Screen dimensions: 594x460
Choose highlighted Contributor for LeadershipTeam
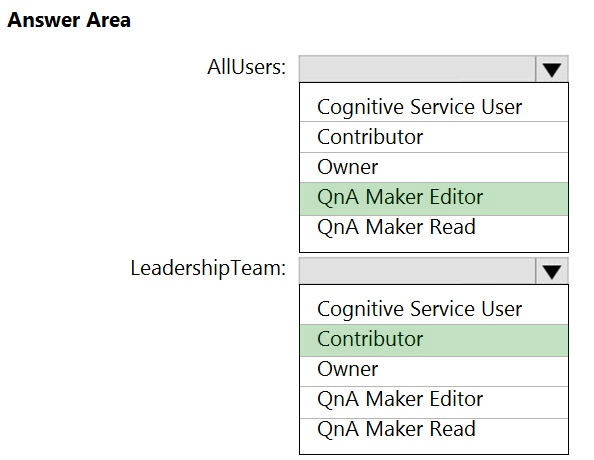click(434, 340)
